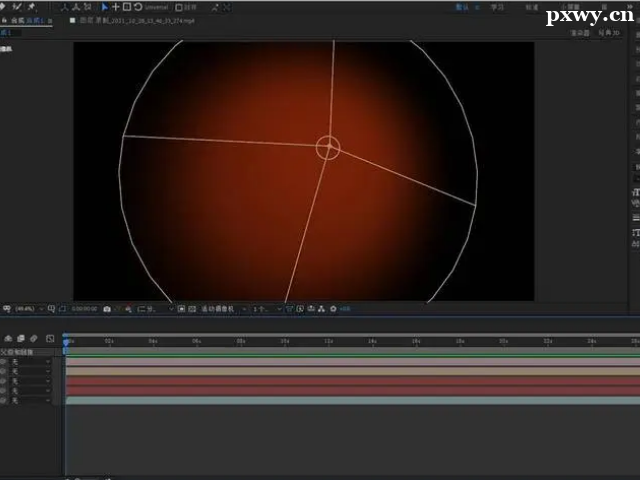Image resolution: width=640 pixels, height=480 pixels.
Task: Click the Universal gizmo mode label
Action: pos(158,7)
